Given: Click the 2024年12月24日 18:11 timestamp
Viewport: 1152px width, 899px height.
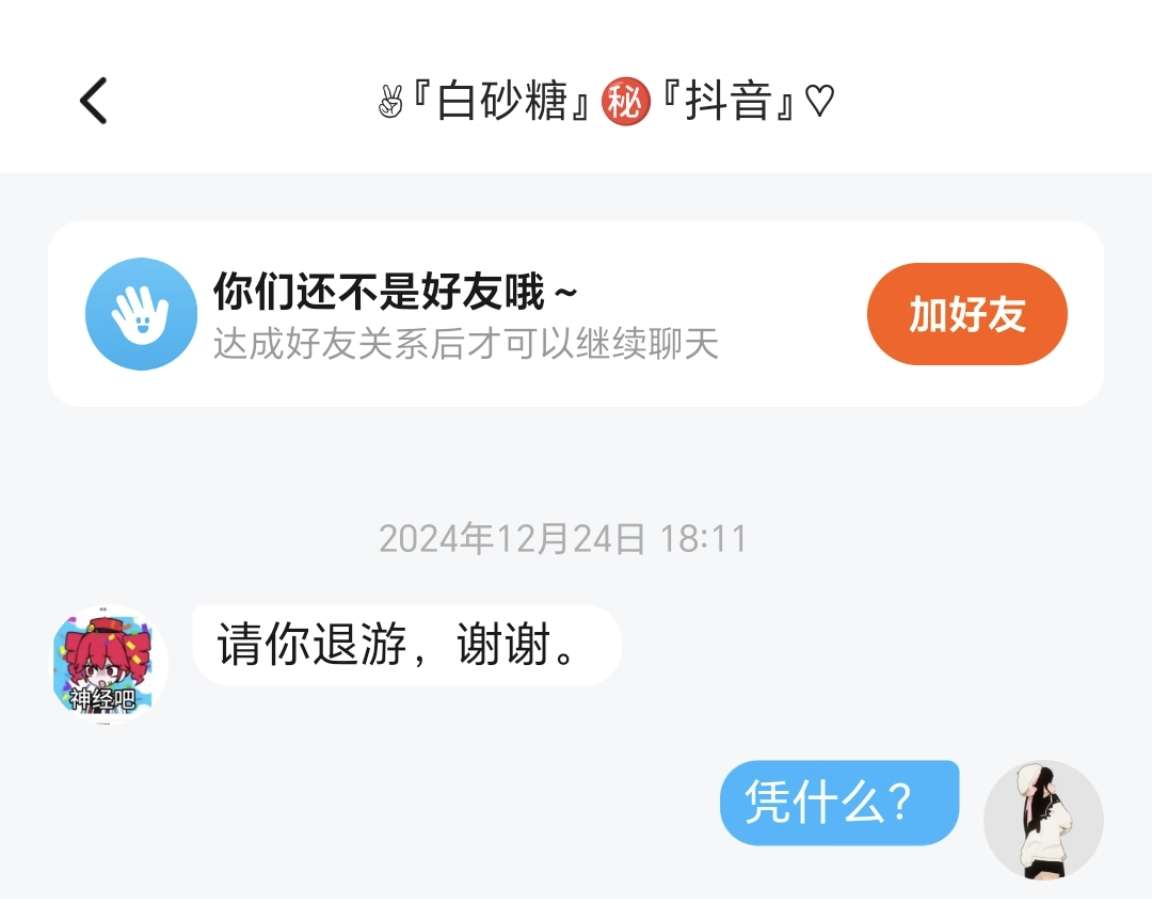Looking at the screenshot, I should (x=563, y=538).
